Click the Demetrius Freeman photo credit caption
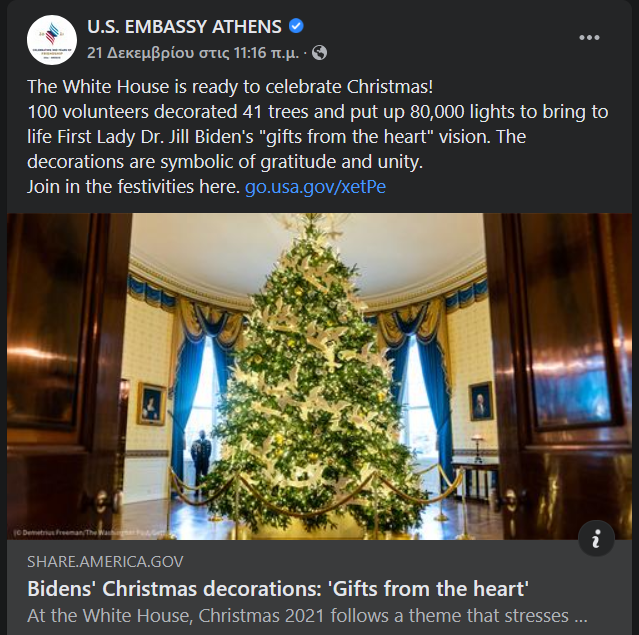639x635 pixels. (88, 532)
